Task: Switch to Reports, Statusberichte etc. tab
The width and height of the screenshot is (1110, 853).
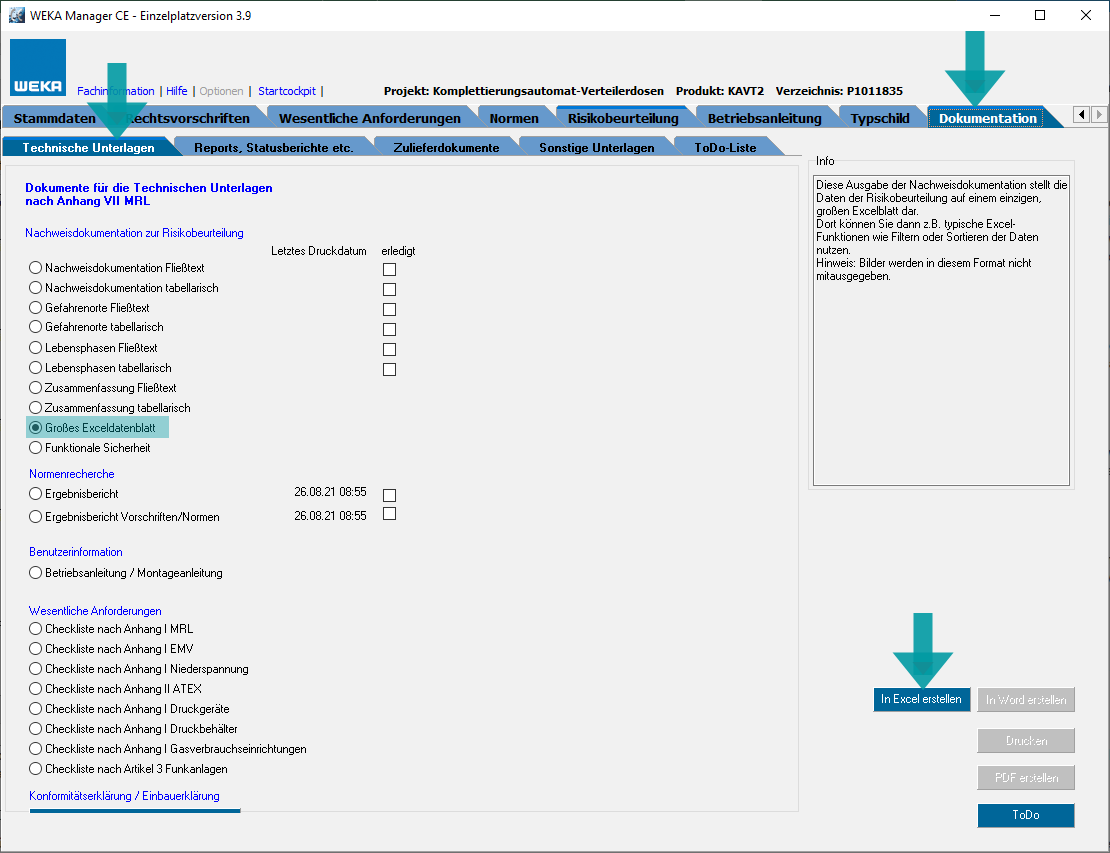Action: [x=273, y=147]
